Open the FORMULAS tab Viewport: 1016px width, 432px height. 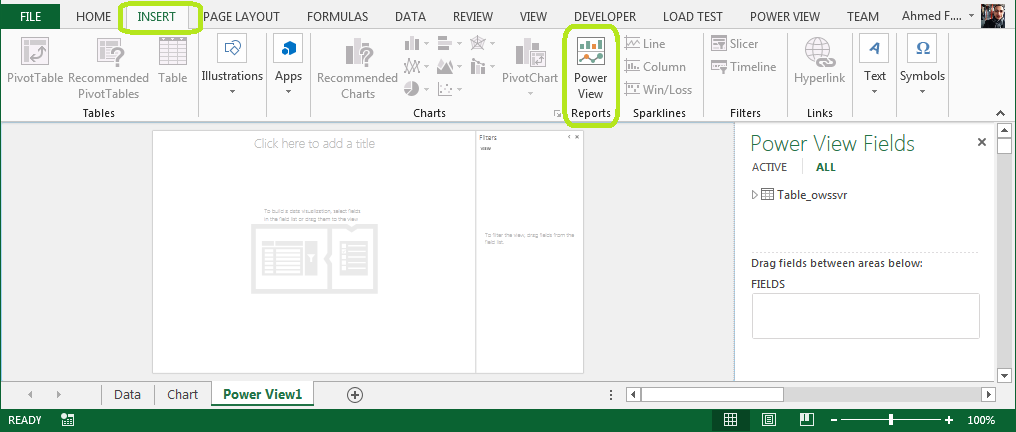[337, 17]
